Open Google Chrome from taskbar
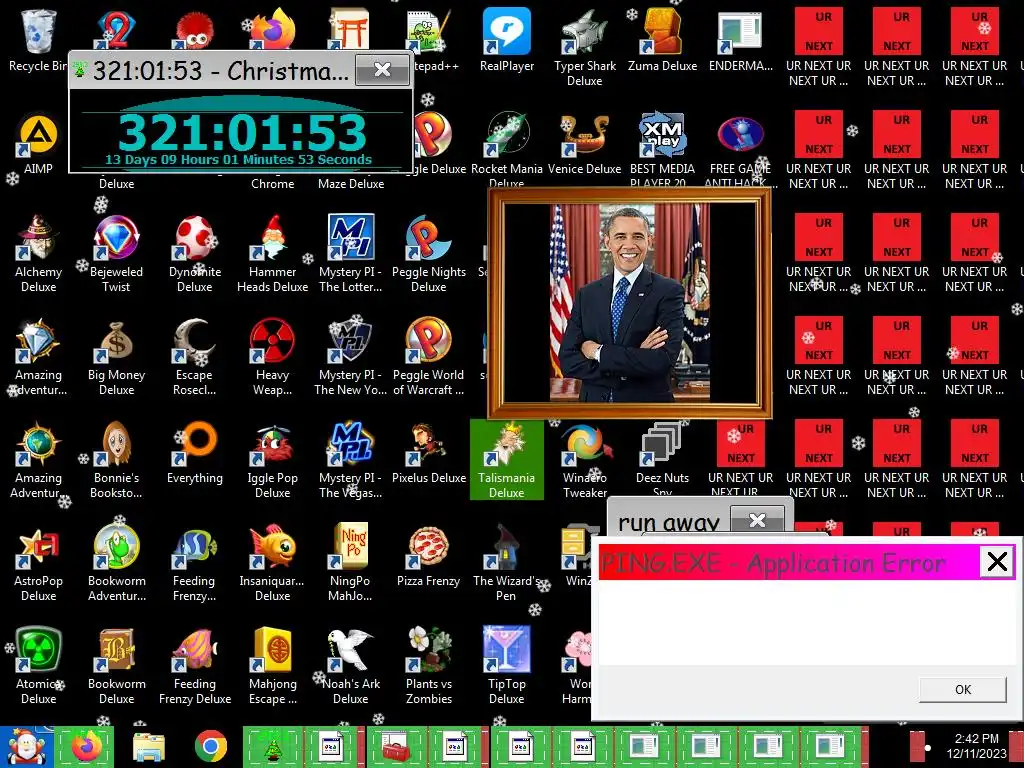This screenshot has height=768, width=1024. 210,746
